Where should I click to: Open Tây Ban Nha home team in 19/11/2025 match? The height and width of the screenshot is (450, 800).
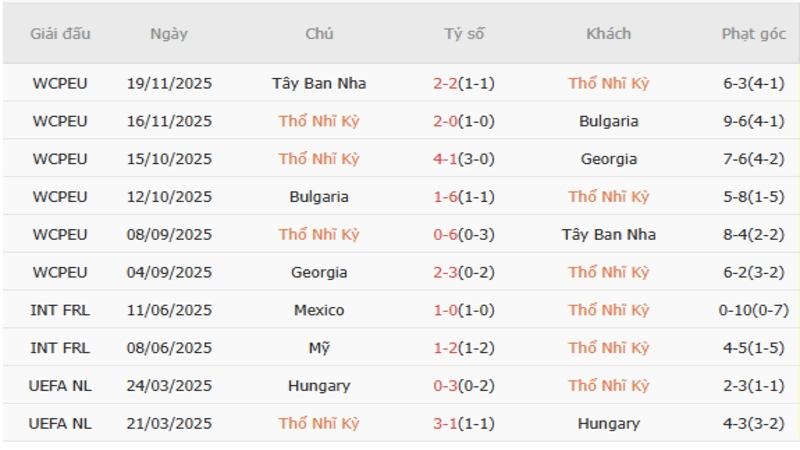click(319, 83)
